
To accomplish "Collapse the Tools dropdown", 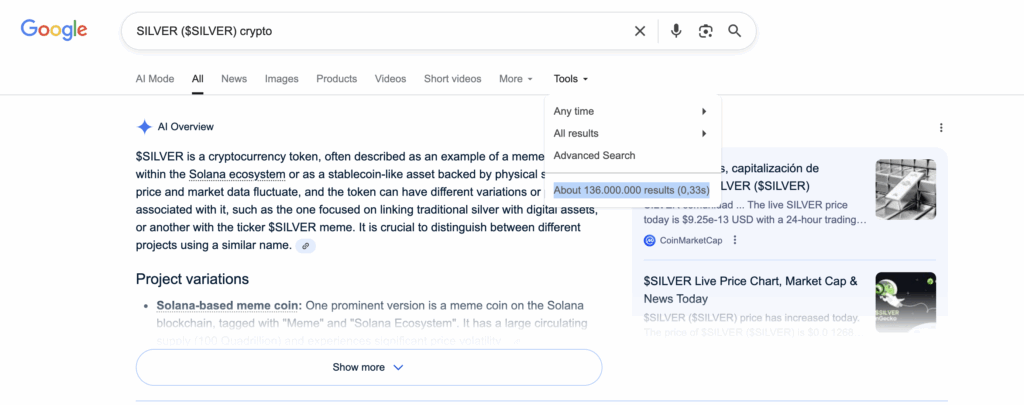I will point(571,79).
